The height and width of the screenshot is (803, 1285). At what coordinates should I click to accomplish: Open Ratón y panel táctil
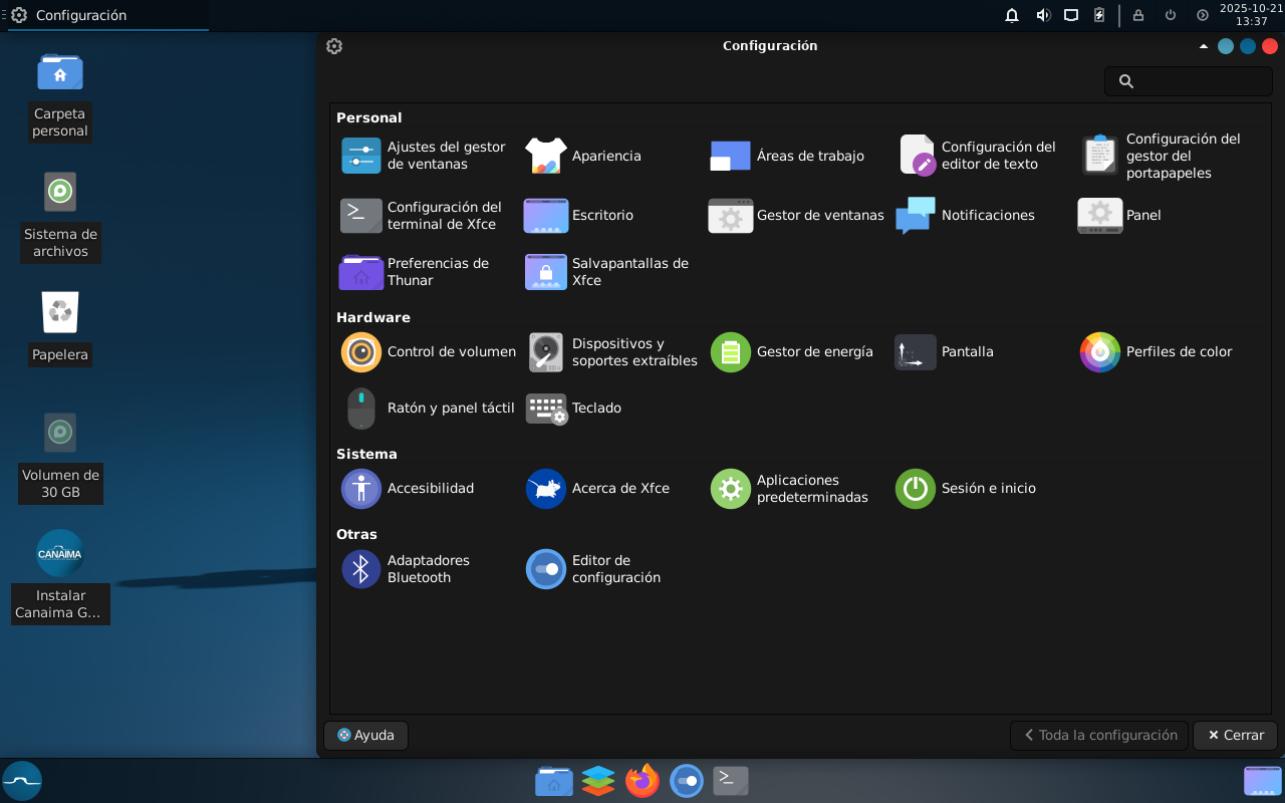pos(428,408)
